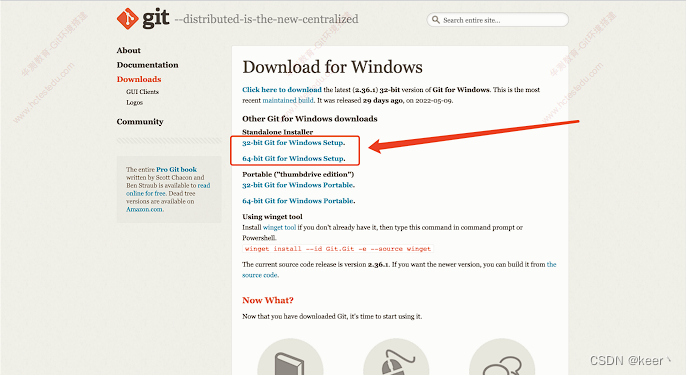
Task: Open the Pro Git book link
Action: click(176, 169)
